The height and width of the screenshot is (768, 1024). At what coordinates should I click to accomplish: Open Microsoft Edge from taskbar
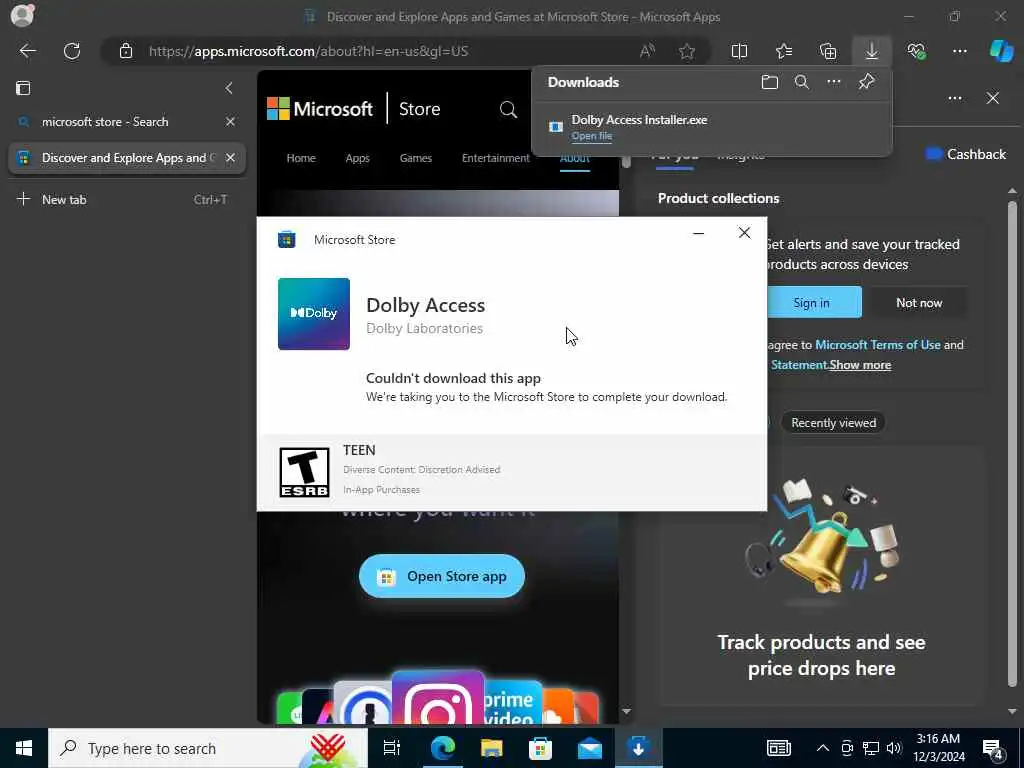pyautogui.click(x=442, y=748)
